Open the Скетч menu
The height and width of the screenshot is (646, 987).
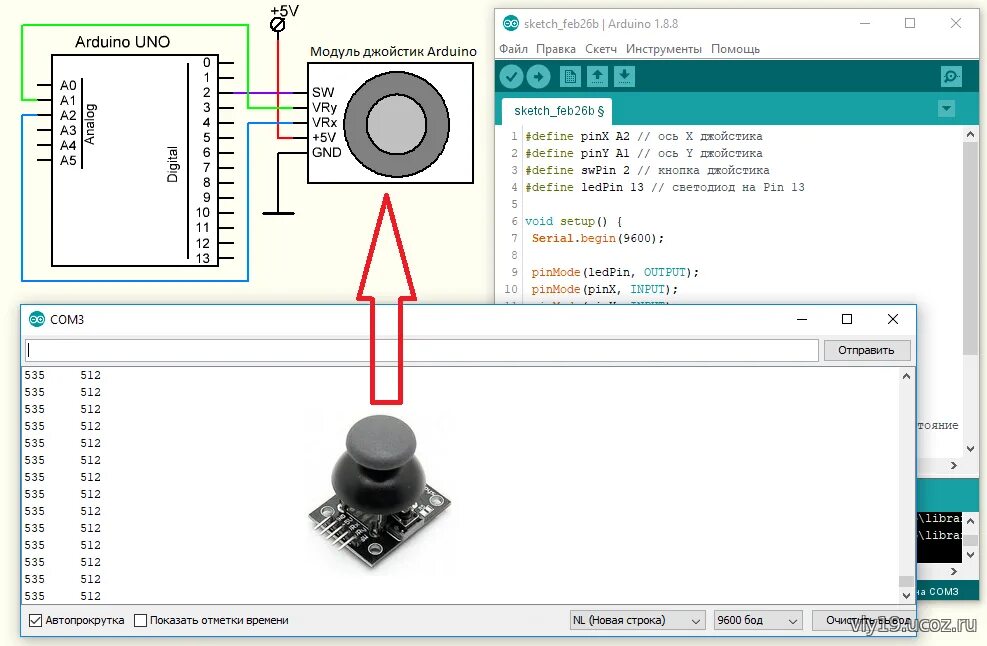[x=601, y=49]
